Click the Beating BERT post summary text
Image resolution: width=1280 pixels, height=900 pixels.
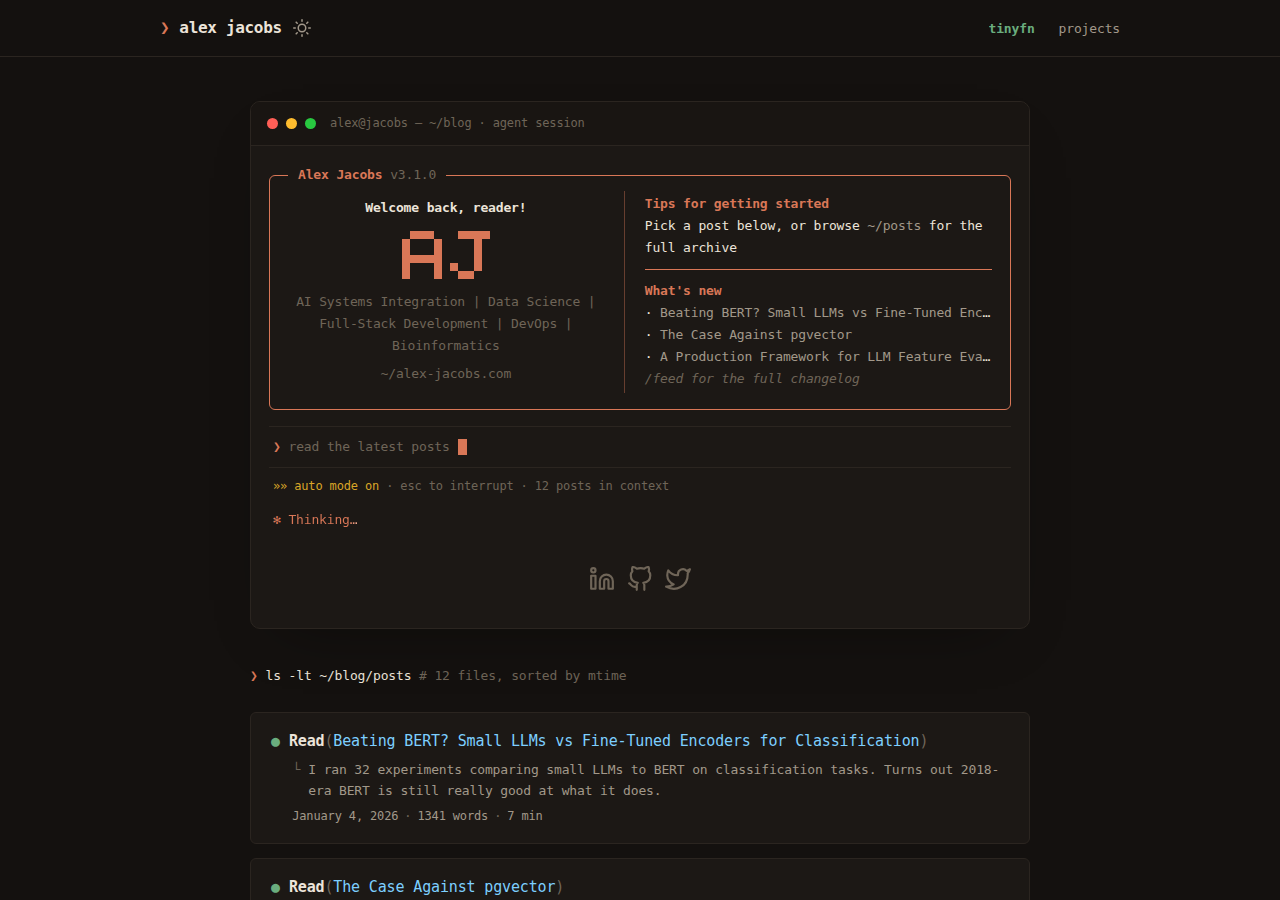coord(653,780)
